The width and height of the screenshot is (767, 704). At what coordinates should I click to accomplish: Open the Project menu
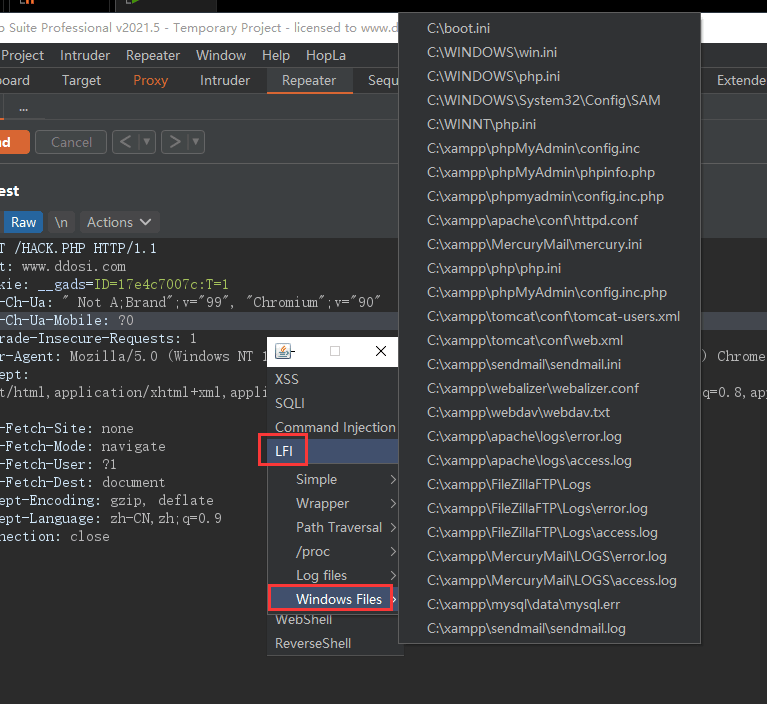[x=22, y=55]
